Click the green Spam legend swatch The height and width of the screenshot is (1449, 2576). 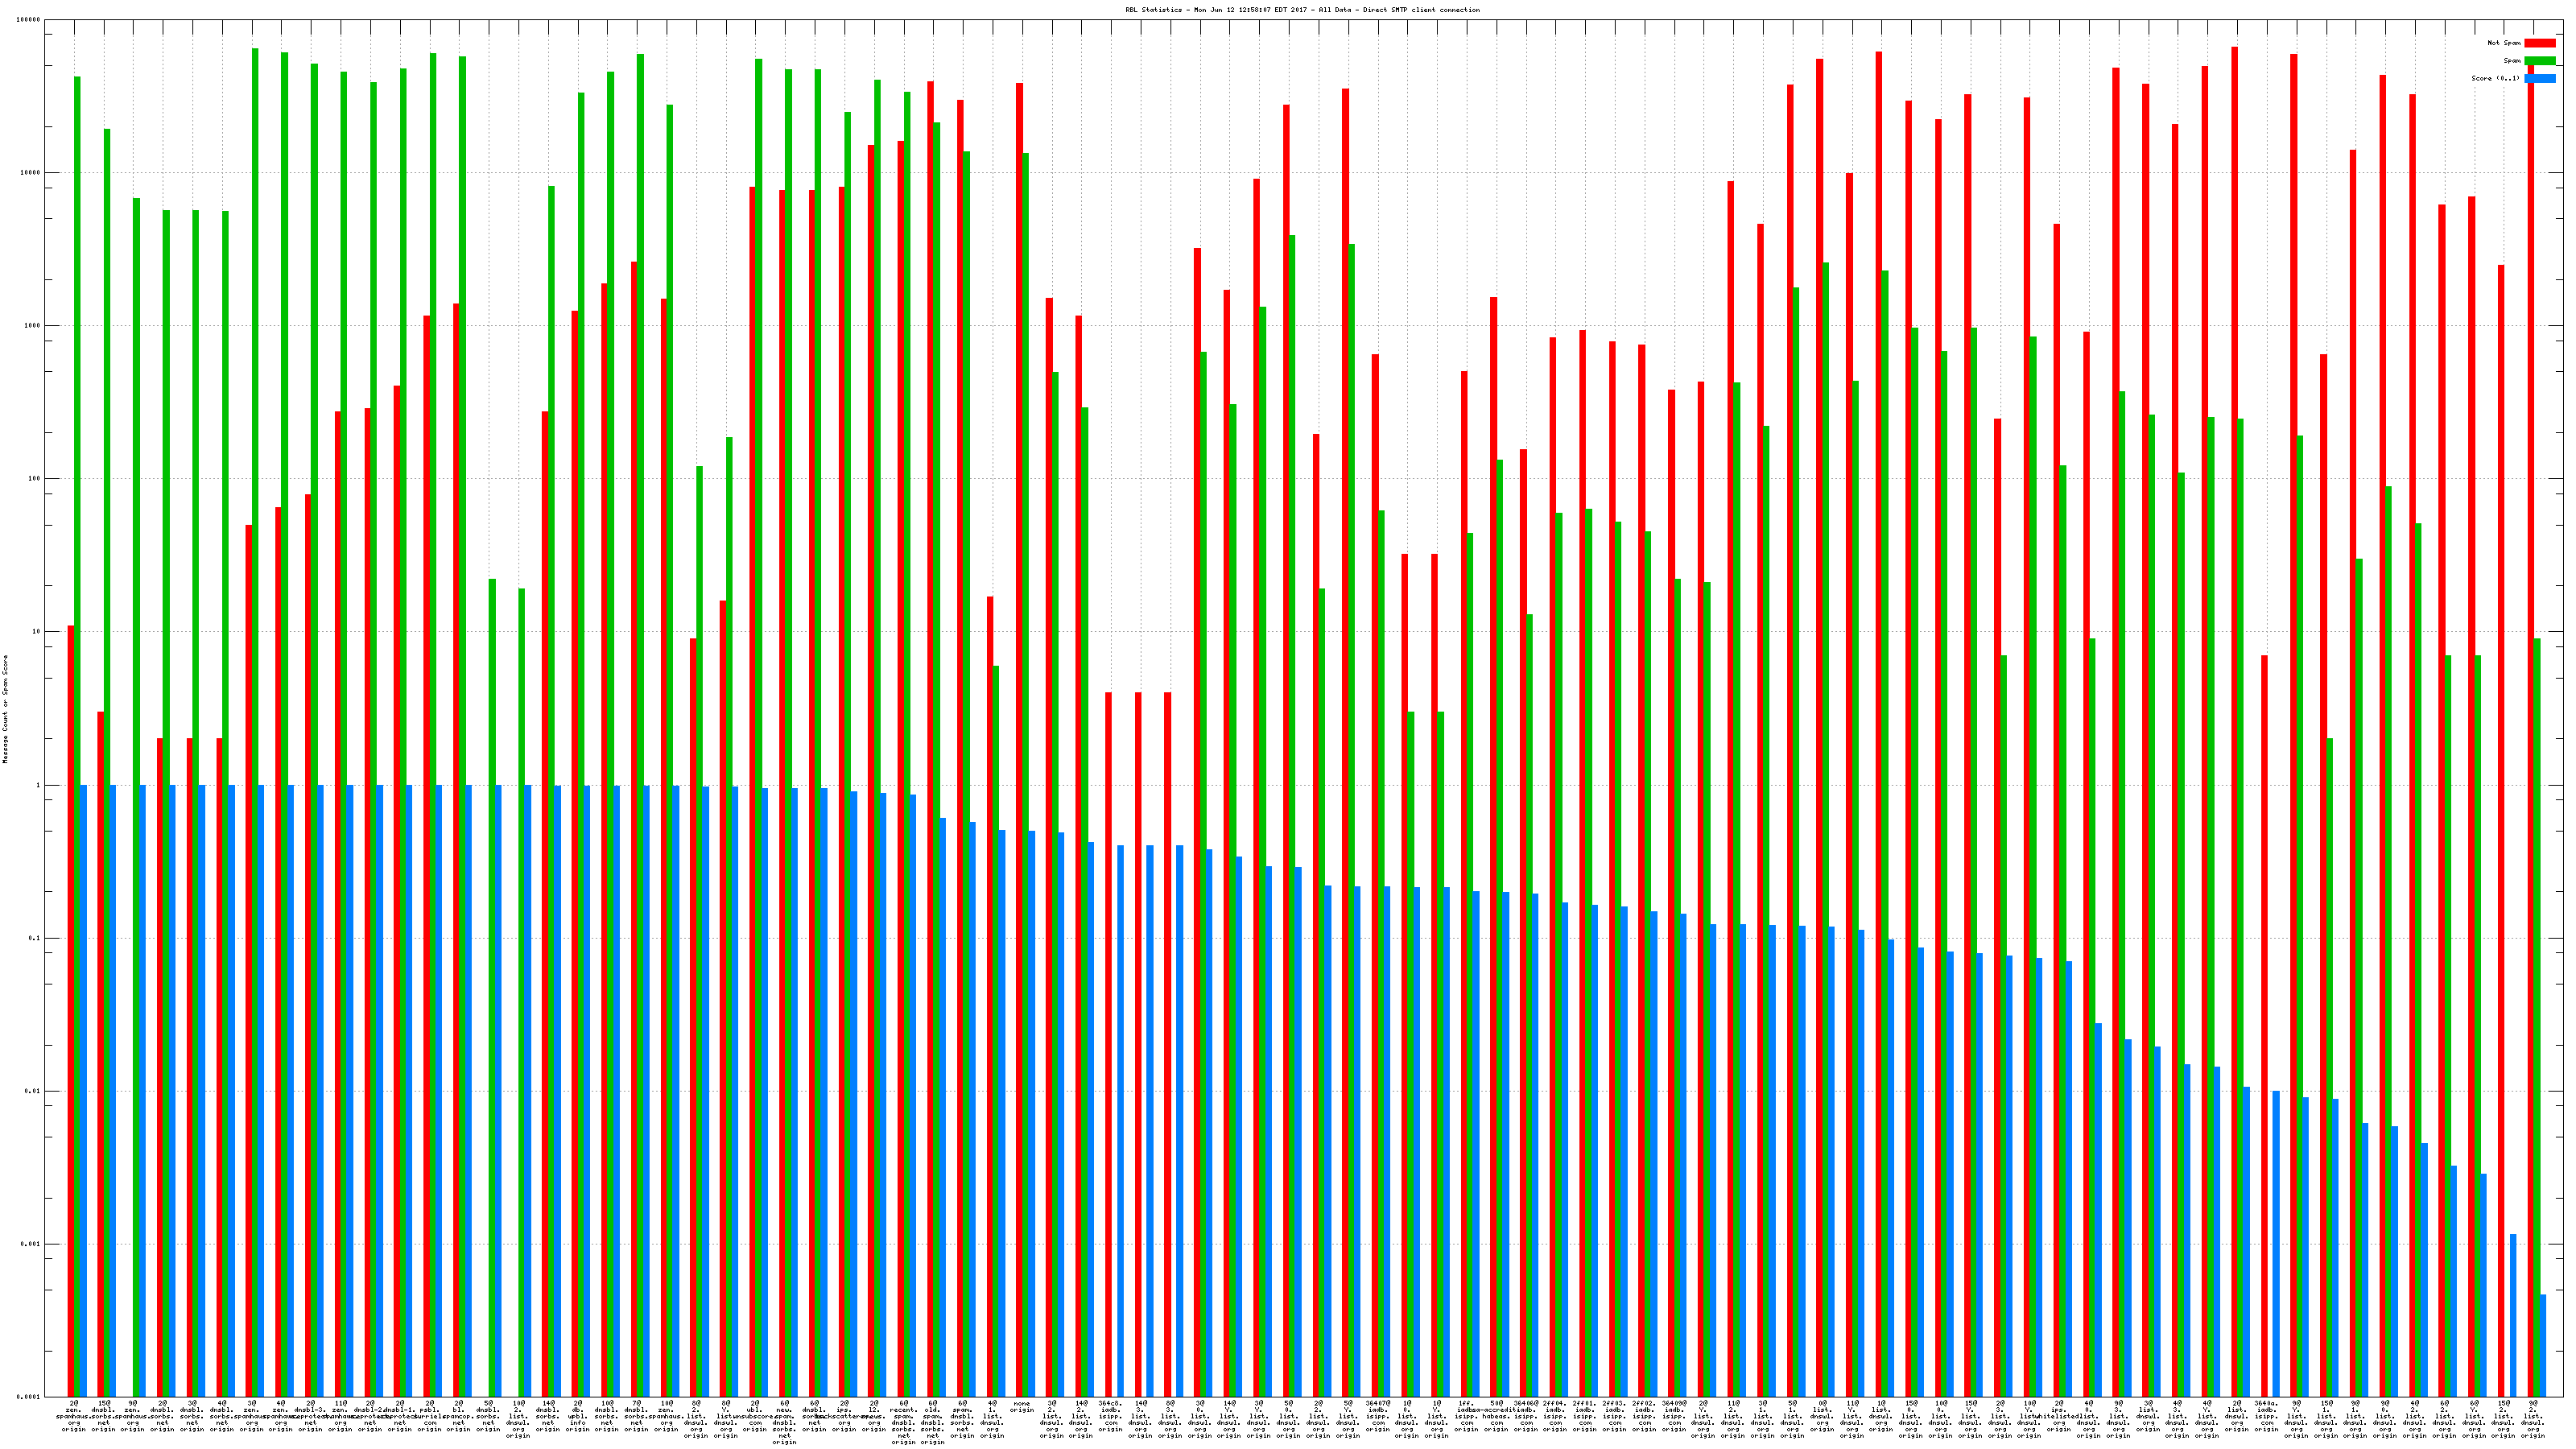[2539, 61]
